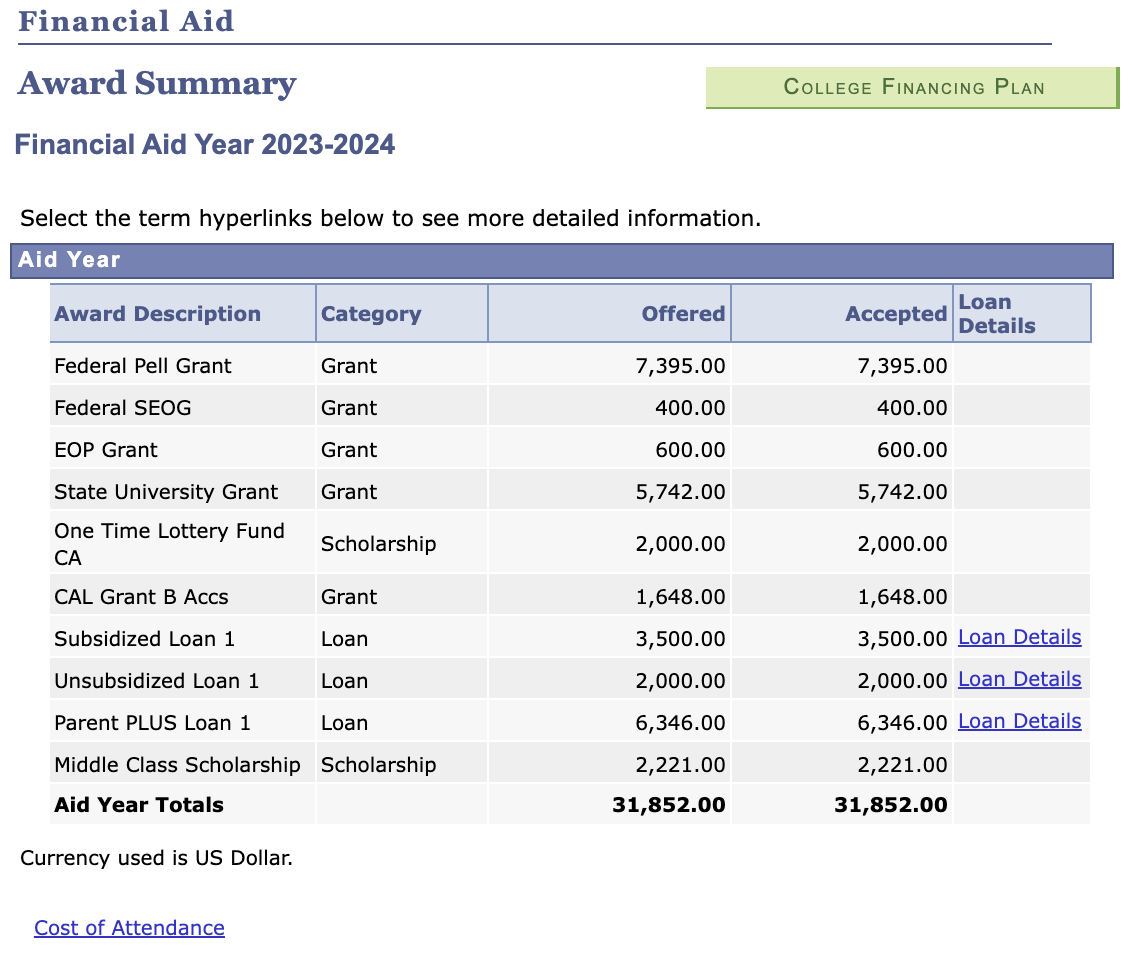Select the Federal Pell Grant row

[x=570, y=365]
